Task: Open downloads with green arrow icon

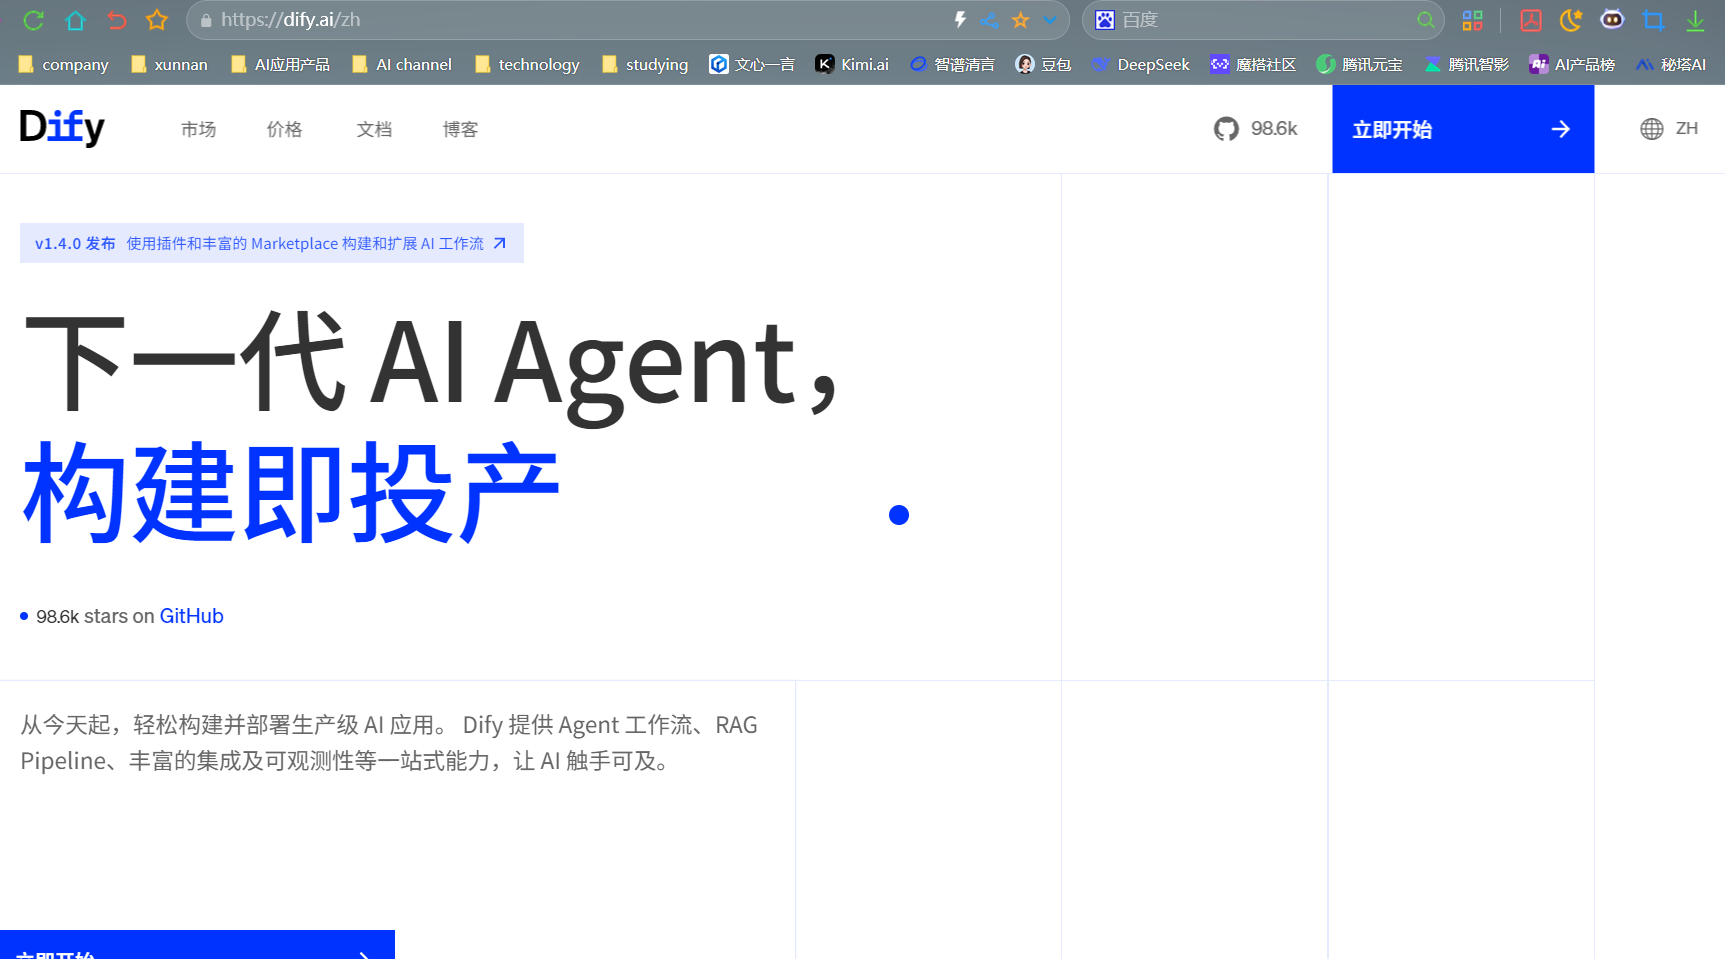Action: coord(1695,20)
